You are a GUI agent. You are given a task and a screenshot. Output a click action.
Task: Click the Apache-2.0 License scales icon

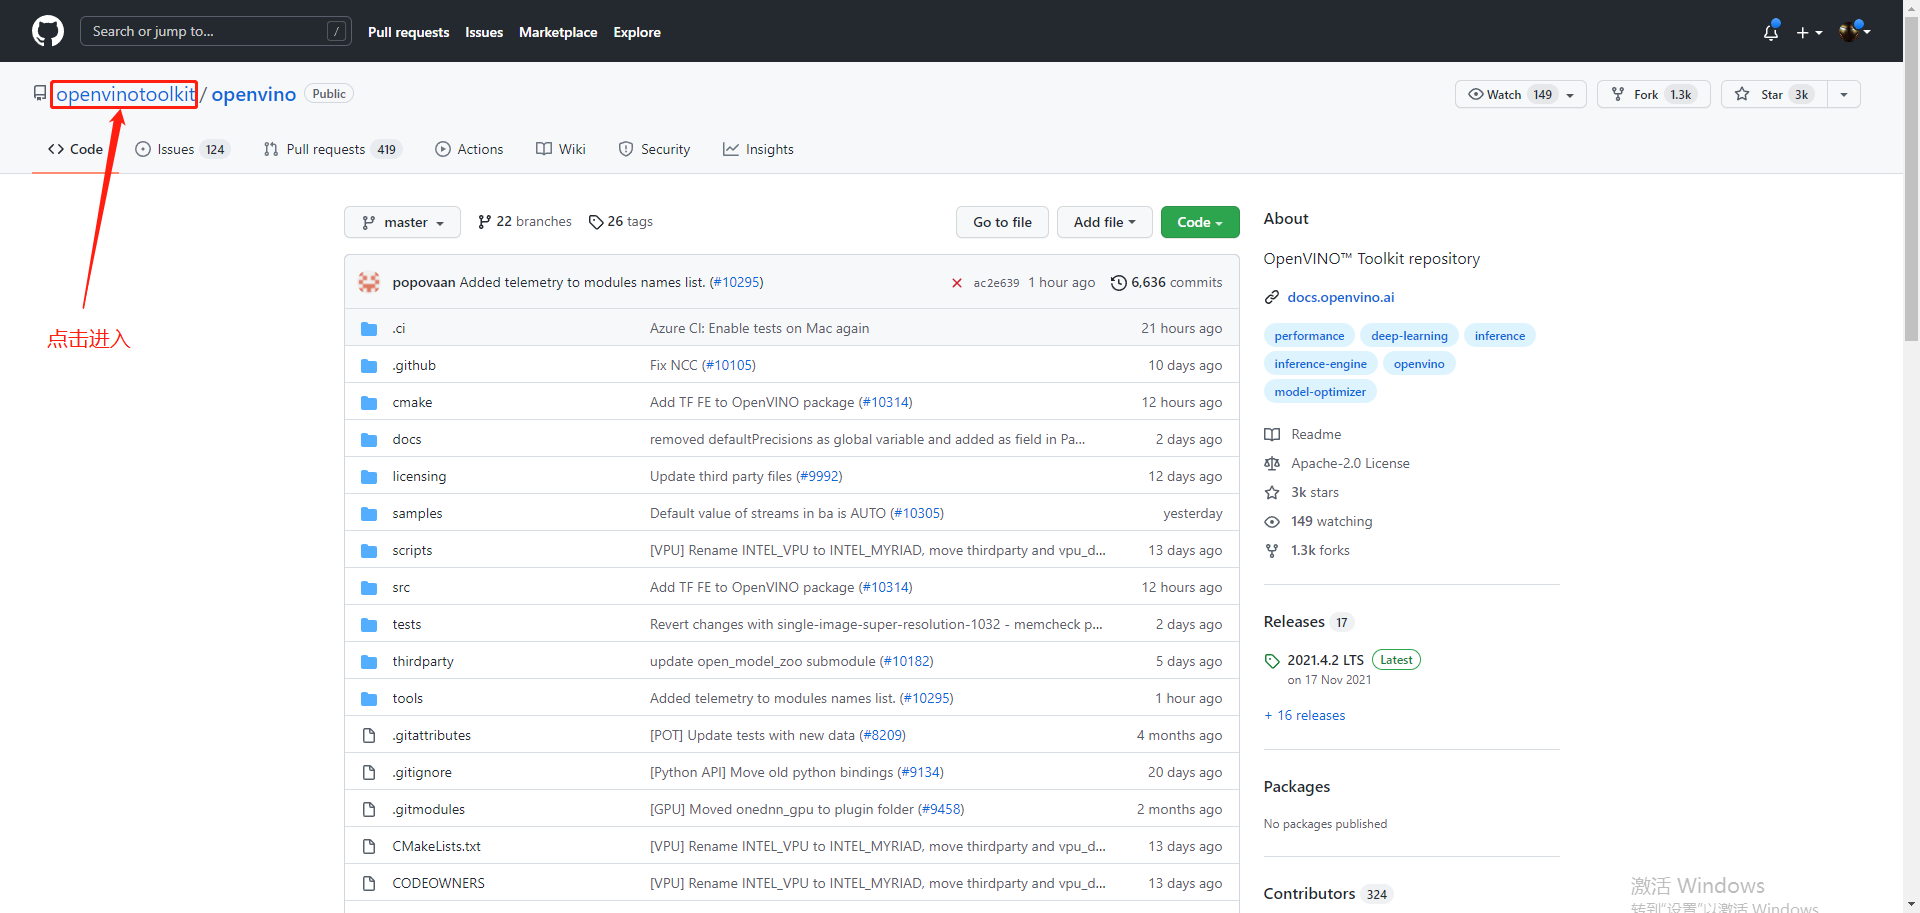pyautogui.click(x=1272, y=463)
